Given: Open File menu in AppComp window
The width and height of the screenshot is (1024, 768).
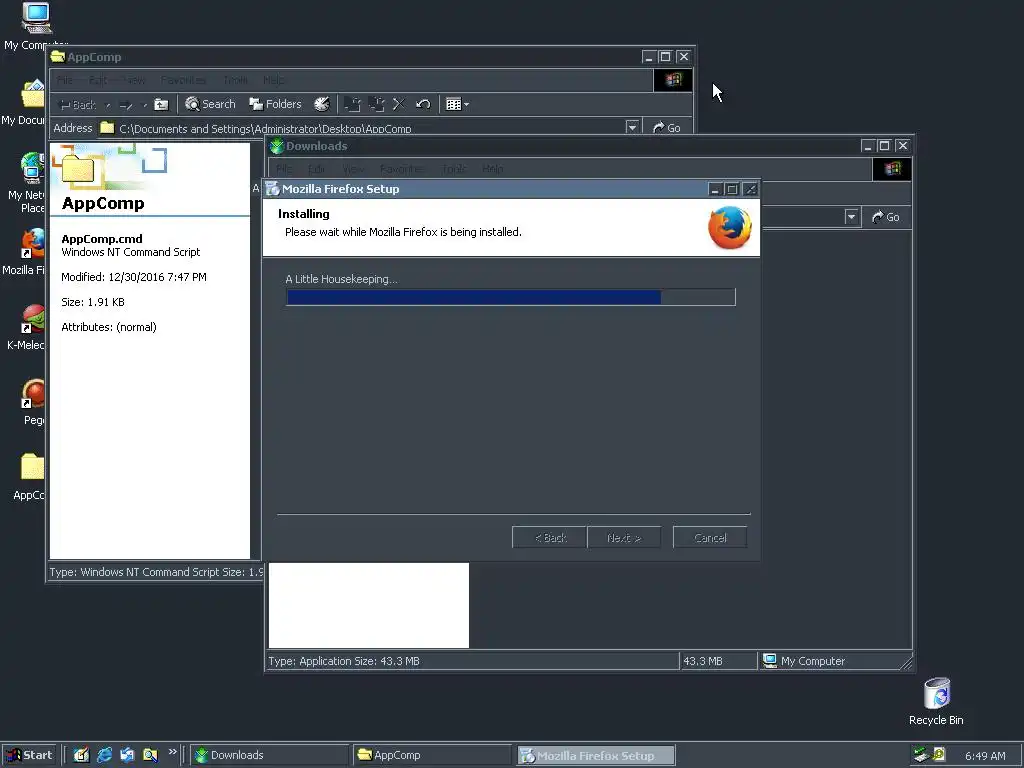Looking at the screenshot, I should click(65, 80).
